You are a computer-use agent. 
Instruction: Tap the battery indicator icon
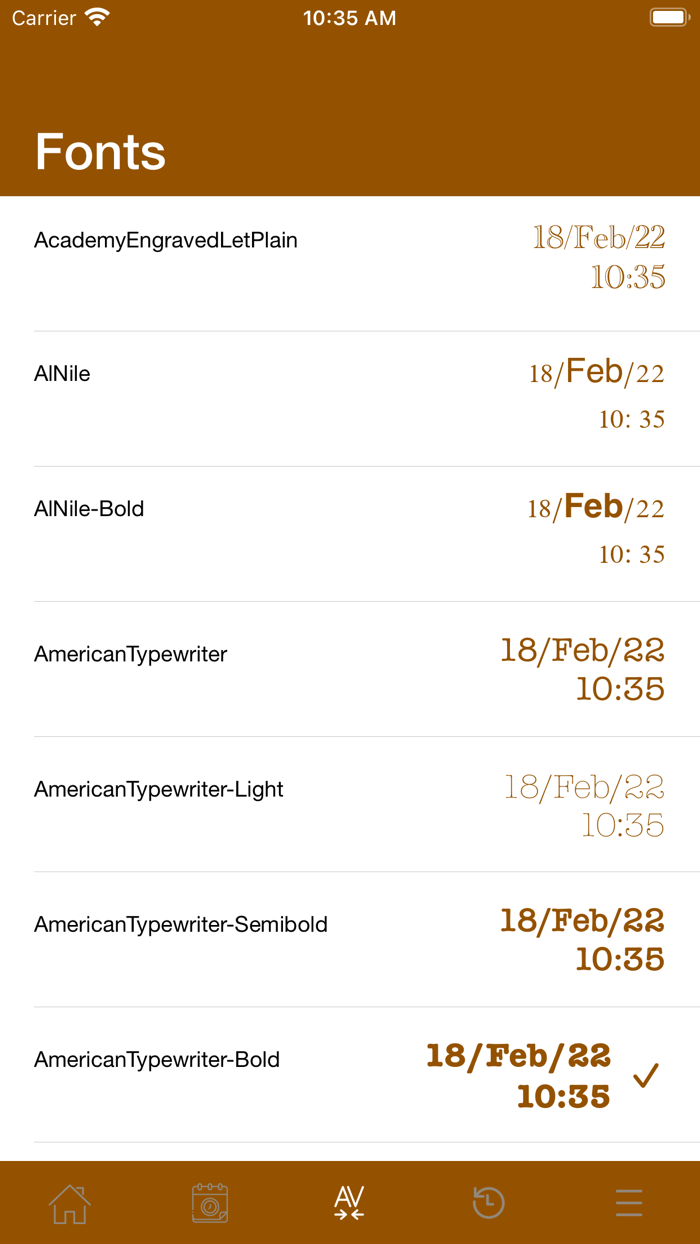tap(669, 18)
